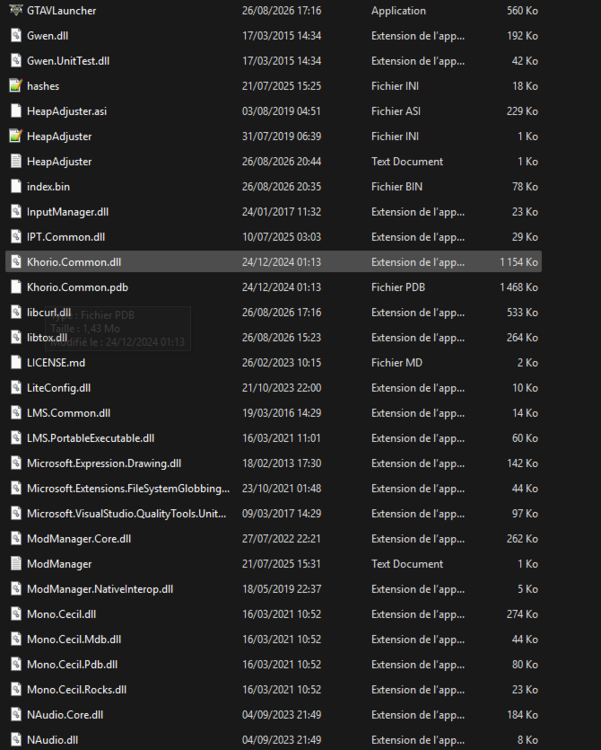Click the InputManager.dll file icon
This screenshot has width=601, height=750.
pyautogui.click(x=16, y=212)
